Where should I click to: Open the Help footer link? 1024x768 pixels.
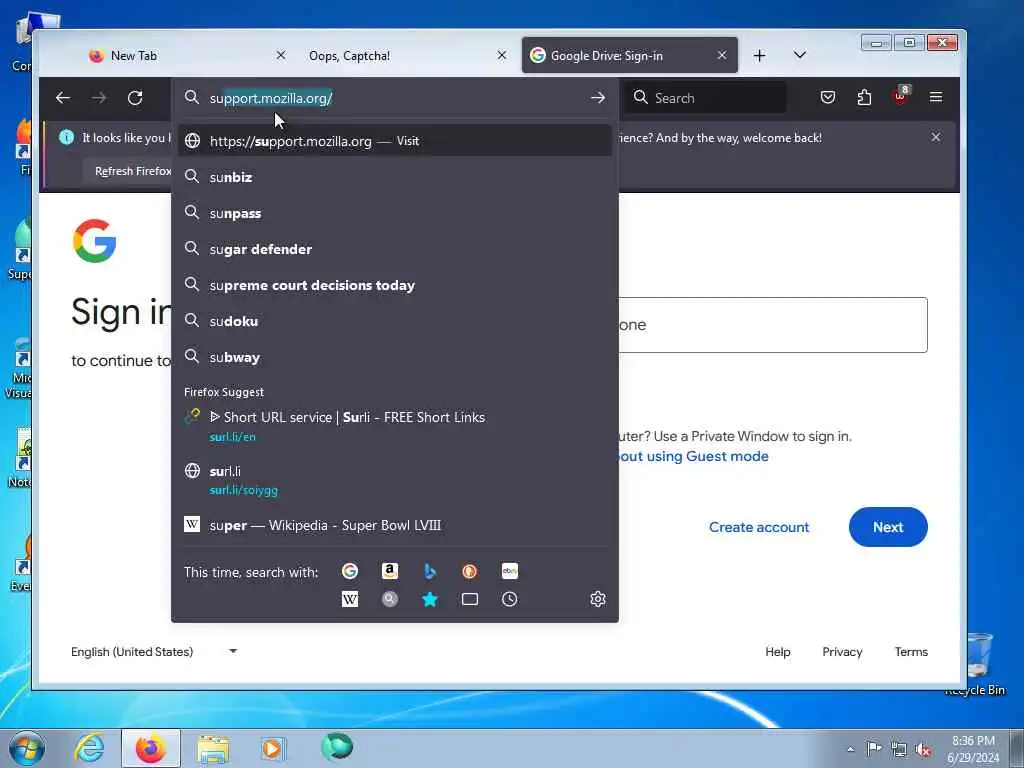tap(778, 652)
